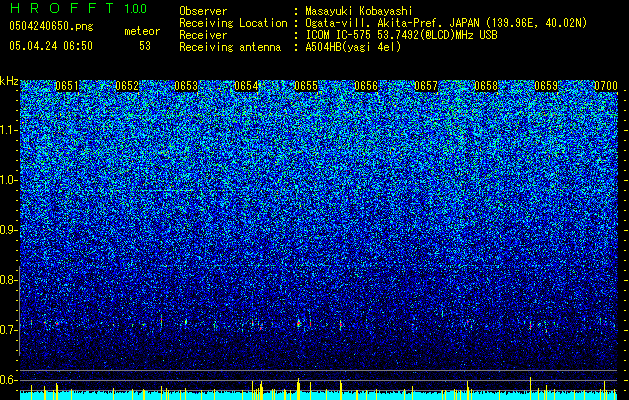
Task: Click the 0651 time marker
Action: click(67, 86)
